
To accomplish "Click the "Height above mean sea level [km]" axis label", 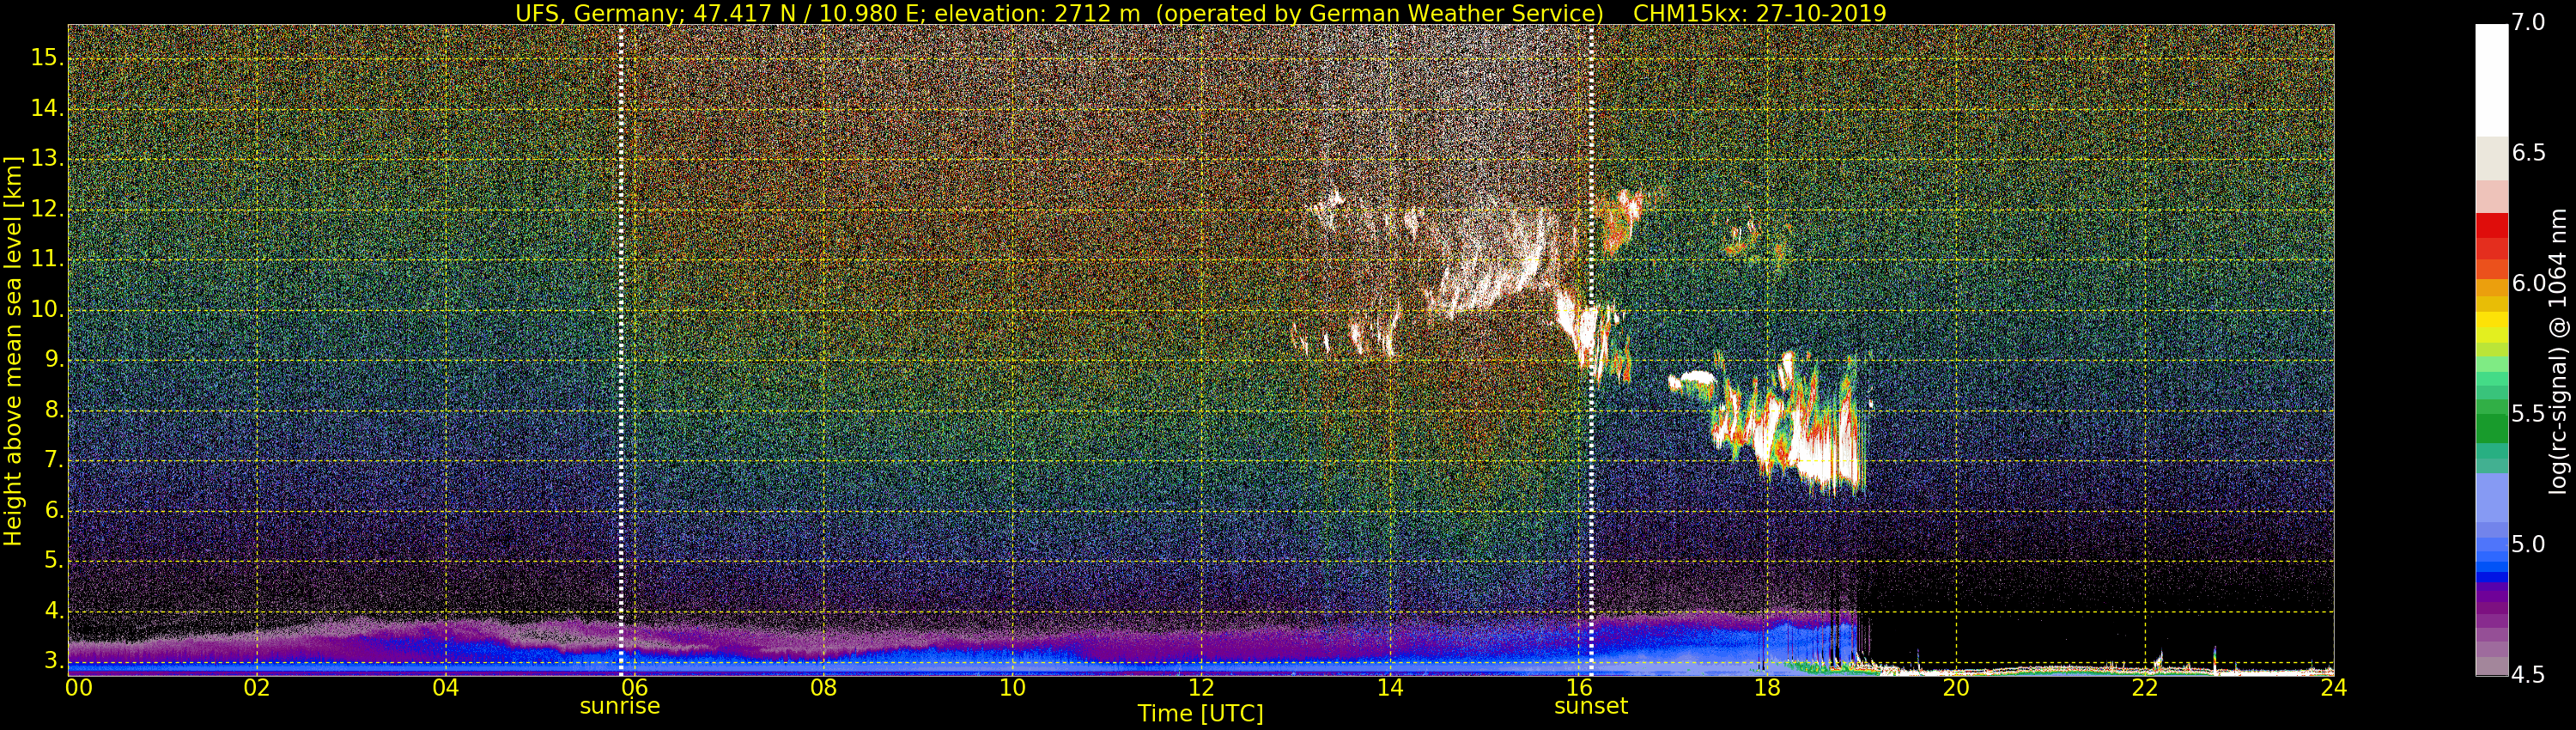I will [x=13, y=351].
